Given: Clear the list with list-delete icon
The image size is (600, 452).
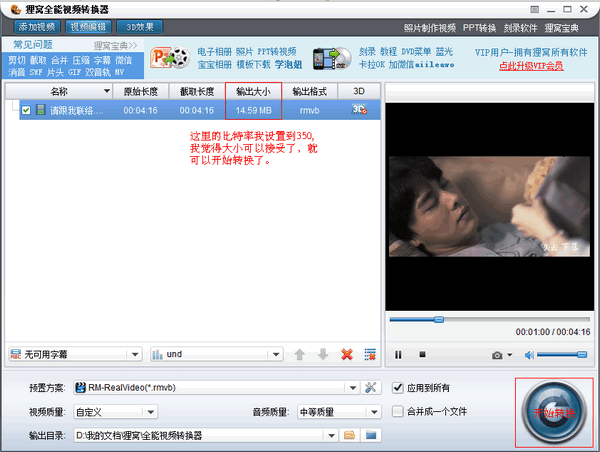Looking at the screenshot, I should 370,354.
